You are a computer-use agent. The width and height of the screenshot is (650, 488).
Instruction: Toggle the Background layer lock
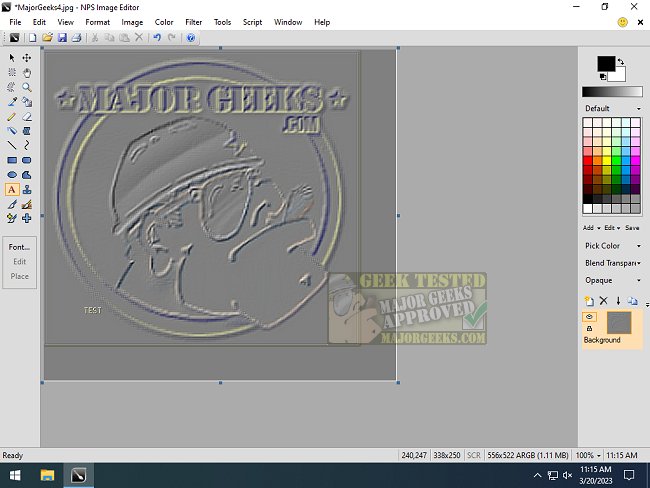point(589,329)
